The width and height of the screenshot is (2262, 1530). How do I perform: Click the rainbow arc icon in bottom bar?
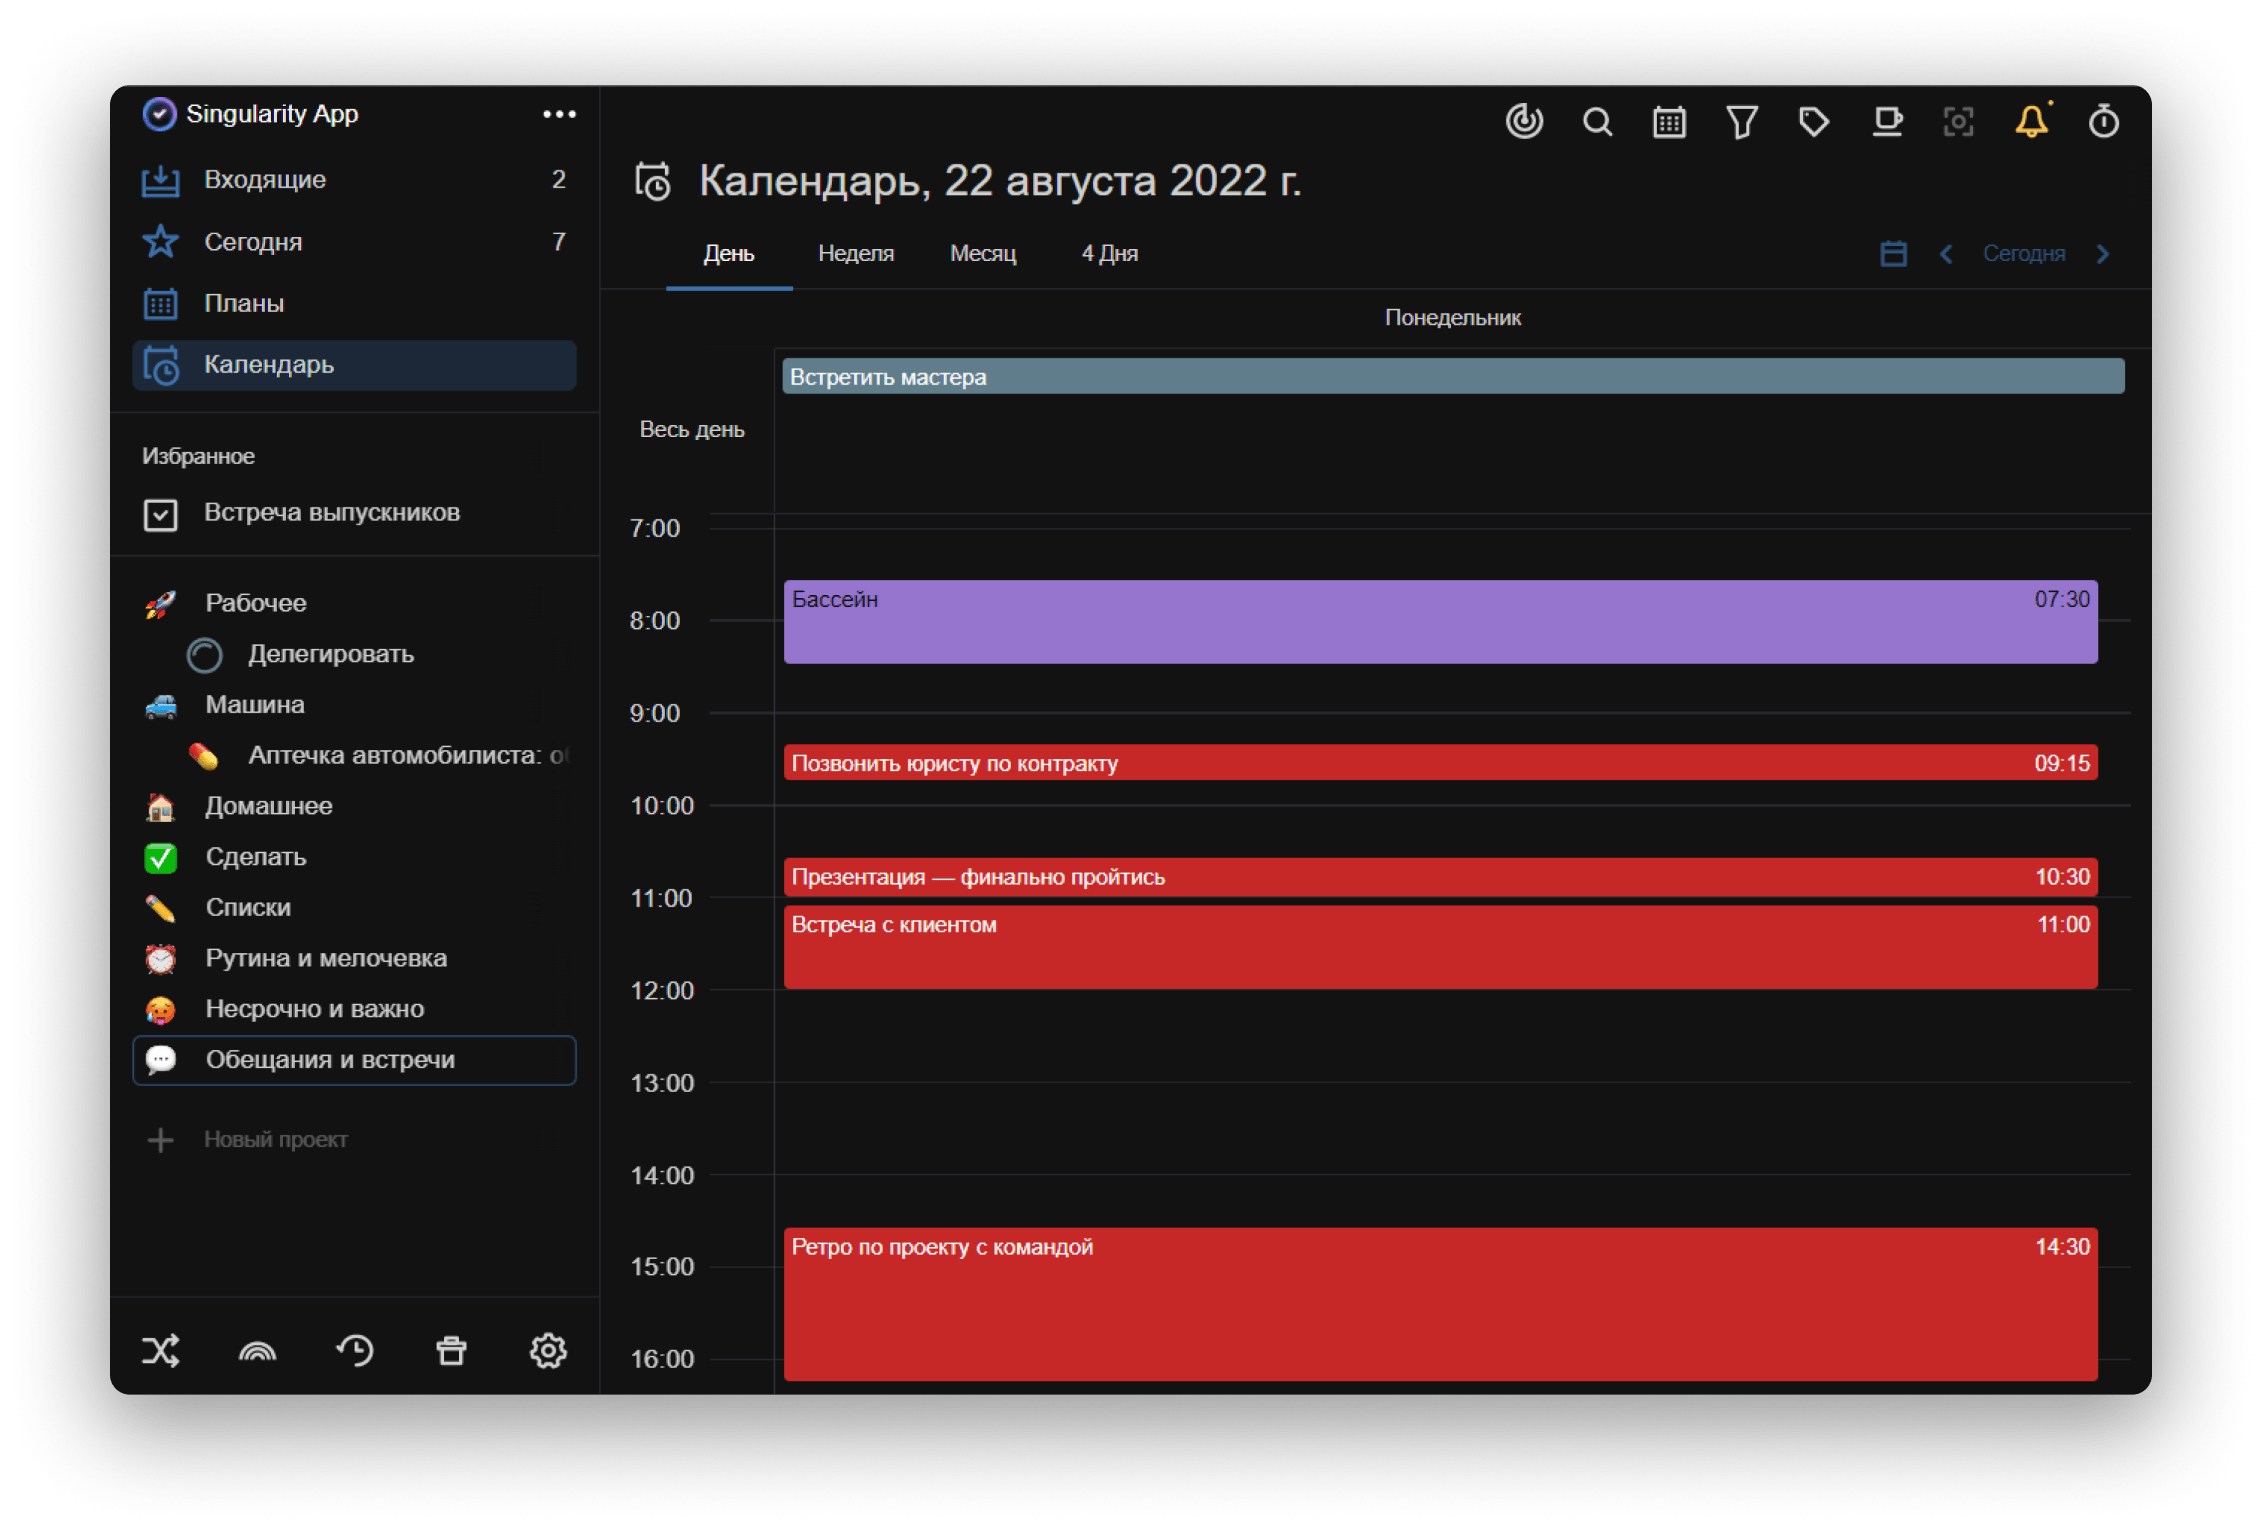(x=257, y=1351)
